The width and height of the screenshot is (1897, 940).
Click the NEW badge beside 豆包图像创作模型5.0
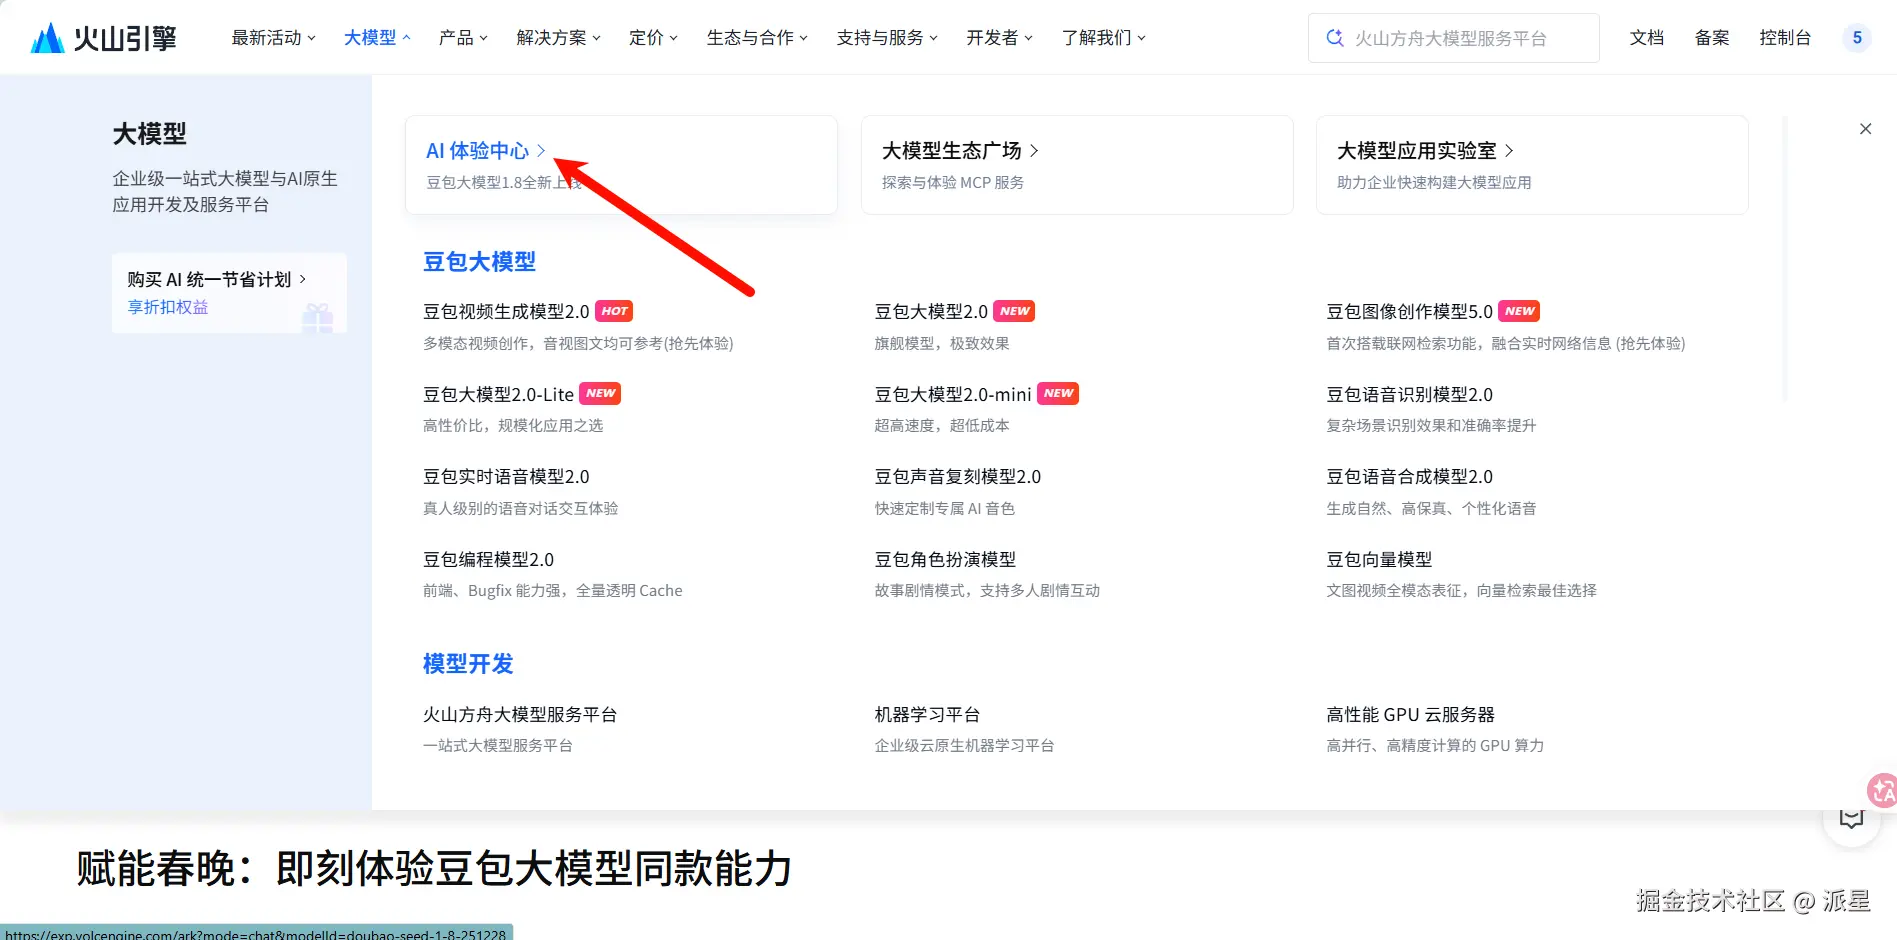(1519, 311)
